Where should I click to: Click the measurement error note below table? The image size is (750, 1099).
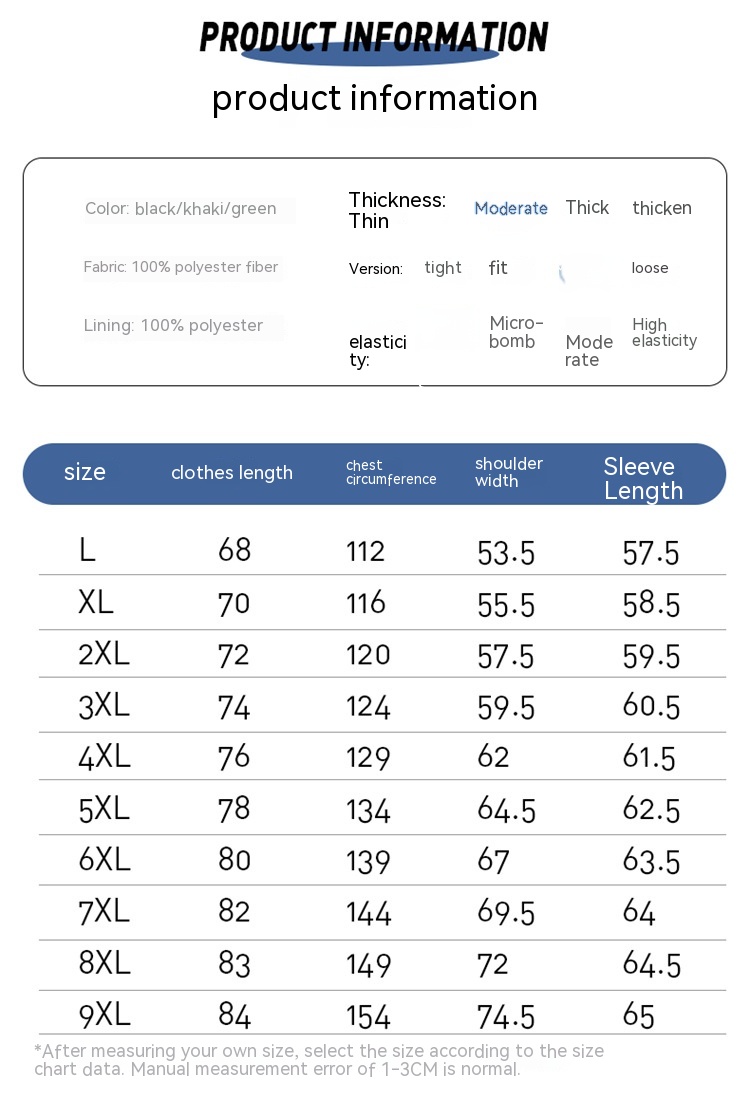(319, 1060)
